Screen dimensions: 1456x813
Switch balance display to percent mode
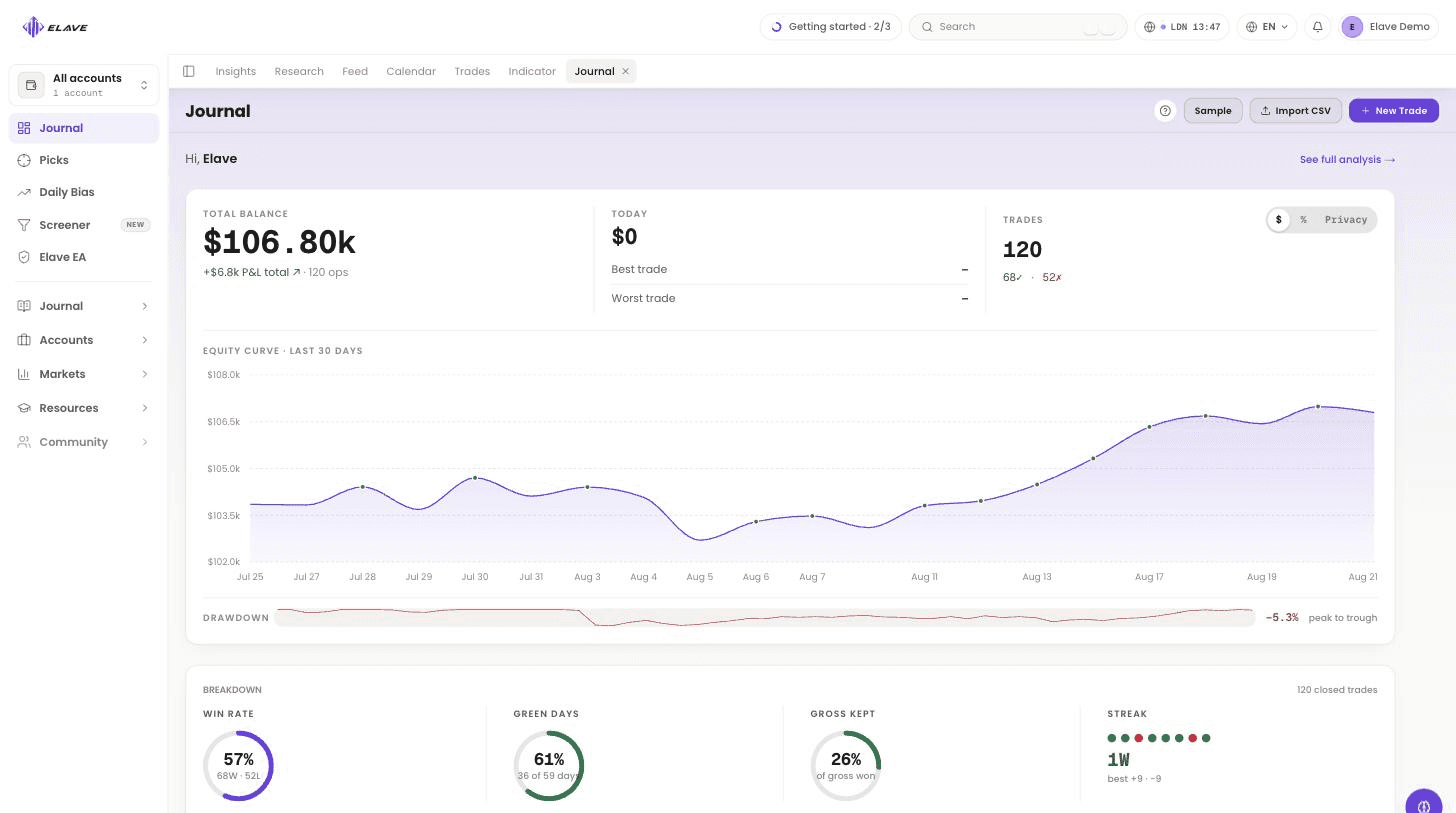point(1303,220)
